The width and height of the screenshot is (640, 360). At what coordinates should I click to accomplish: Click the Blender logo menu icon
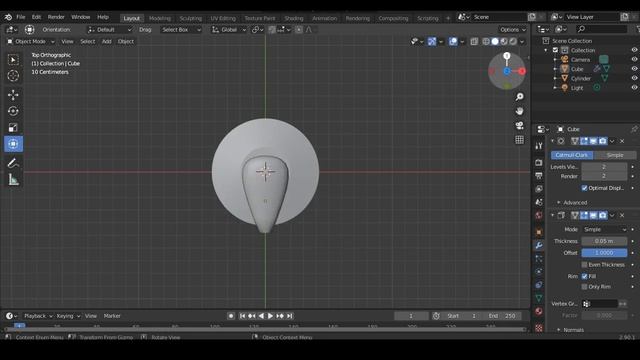click(x=8, y=17)
